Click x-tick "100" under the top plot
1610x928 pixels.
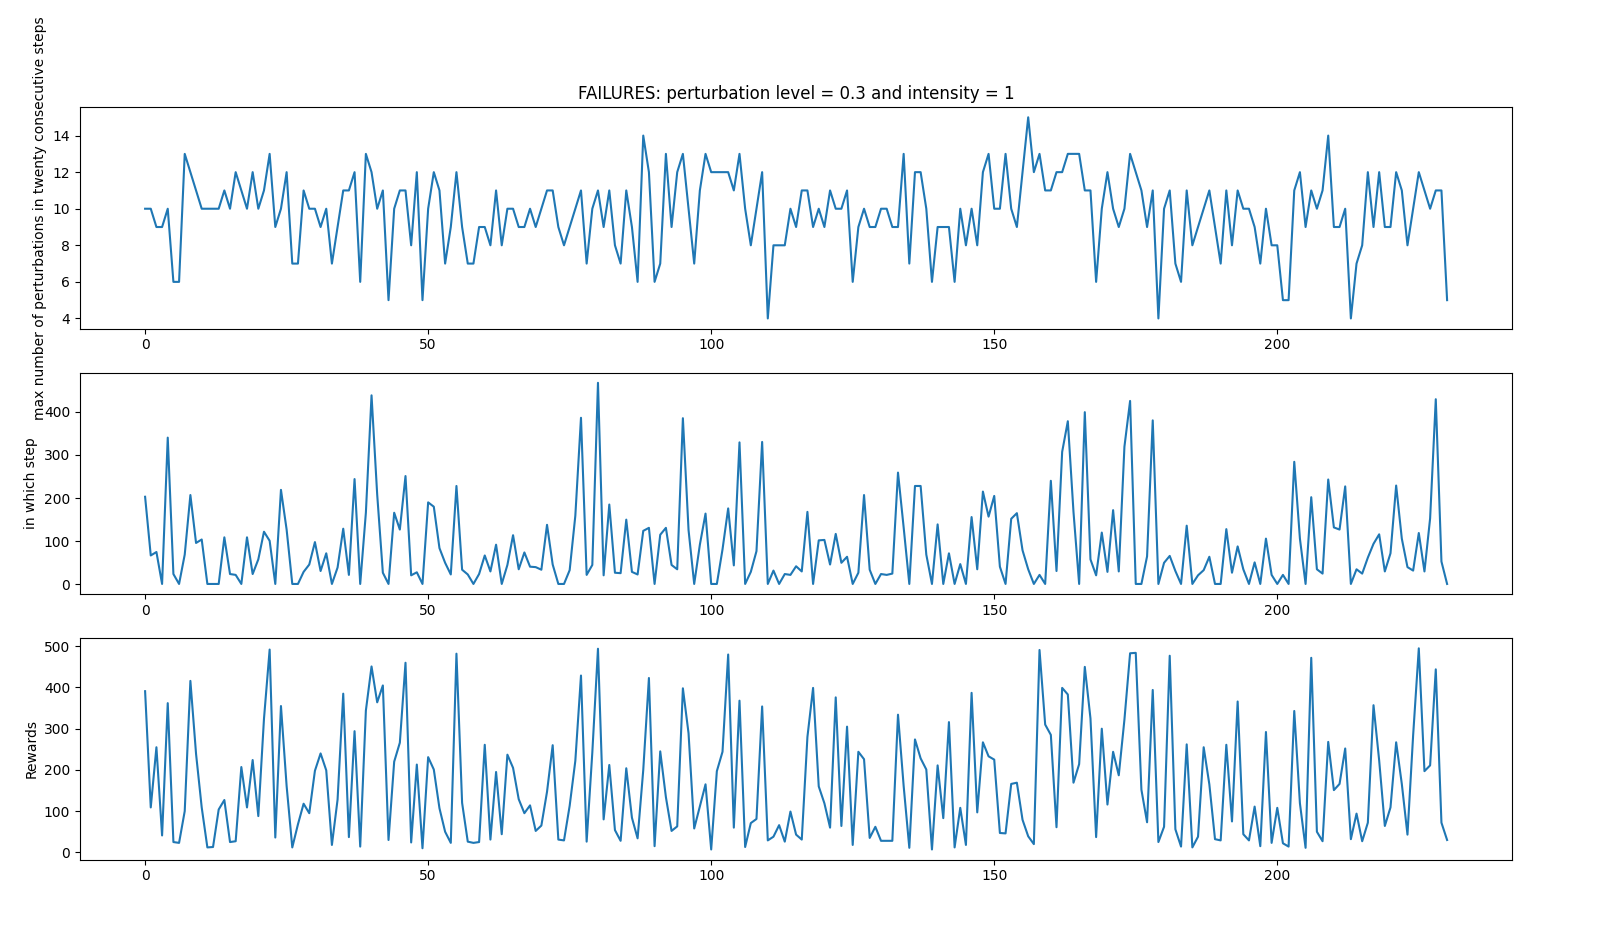(x=711, y=345)
